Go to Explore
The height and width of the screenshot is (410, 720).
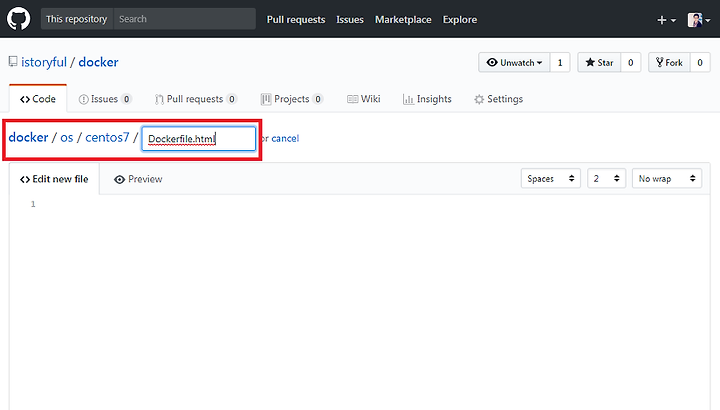pyautogui.click(x=460, y=19)
